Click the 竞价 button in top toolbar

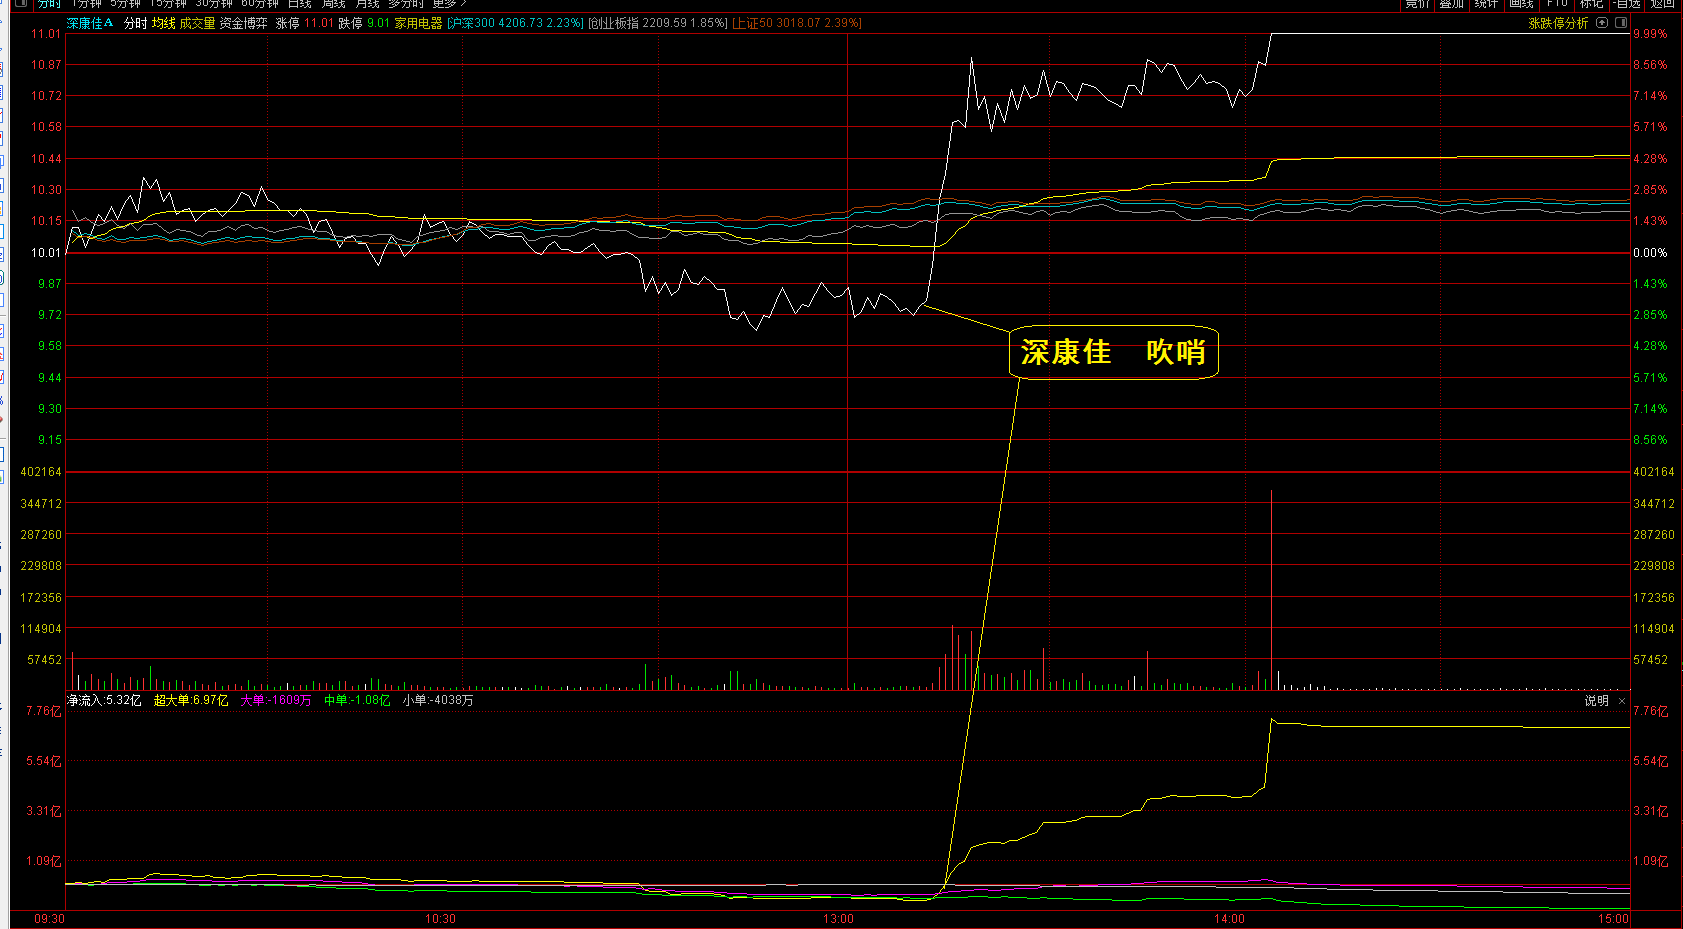(1417, 4)
